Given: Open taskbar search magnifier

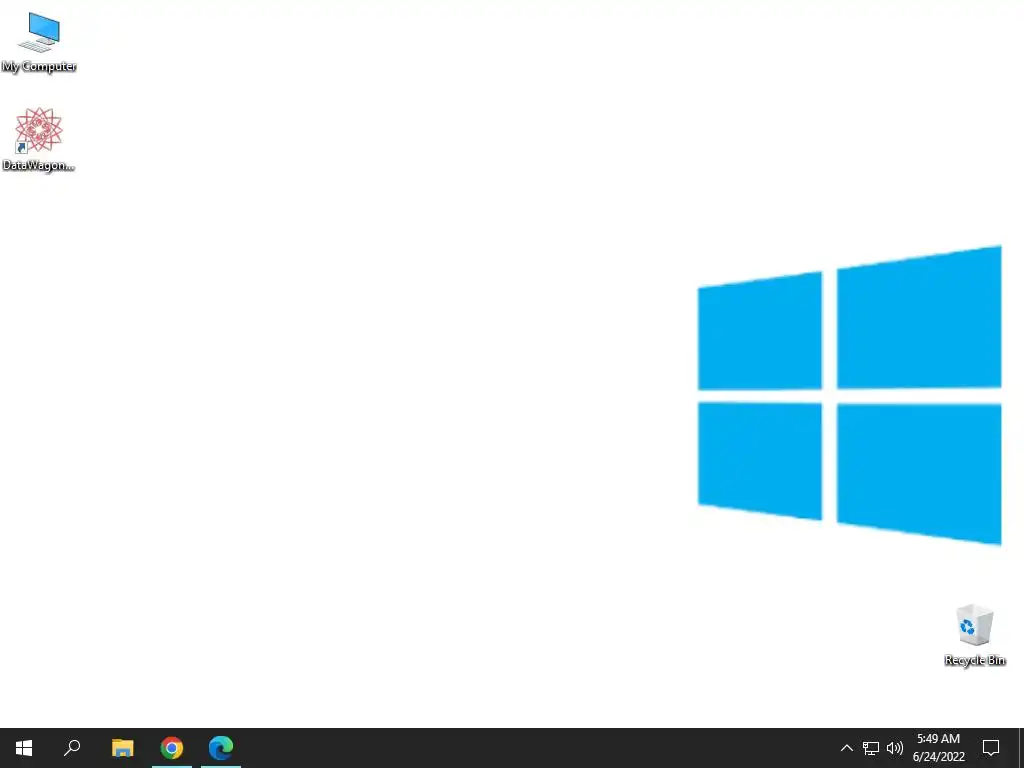Looking at the screenshot, I should click(x=72, y=748).
